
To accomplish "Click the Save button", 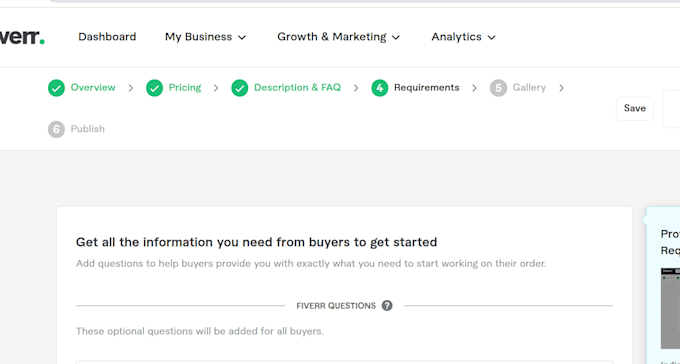I will (x=635, y=108).
